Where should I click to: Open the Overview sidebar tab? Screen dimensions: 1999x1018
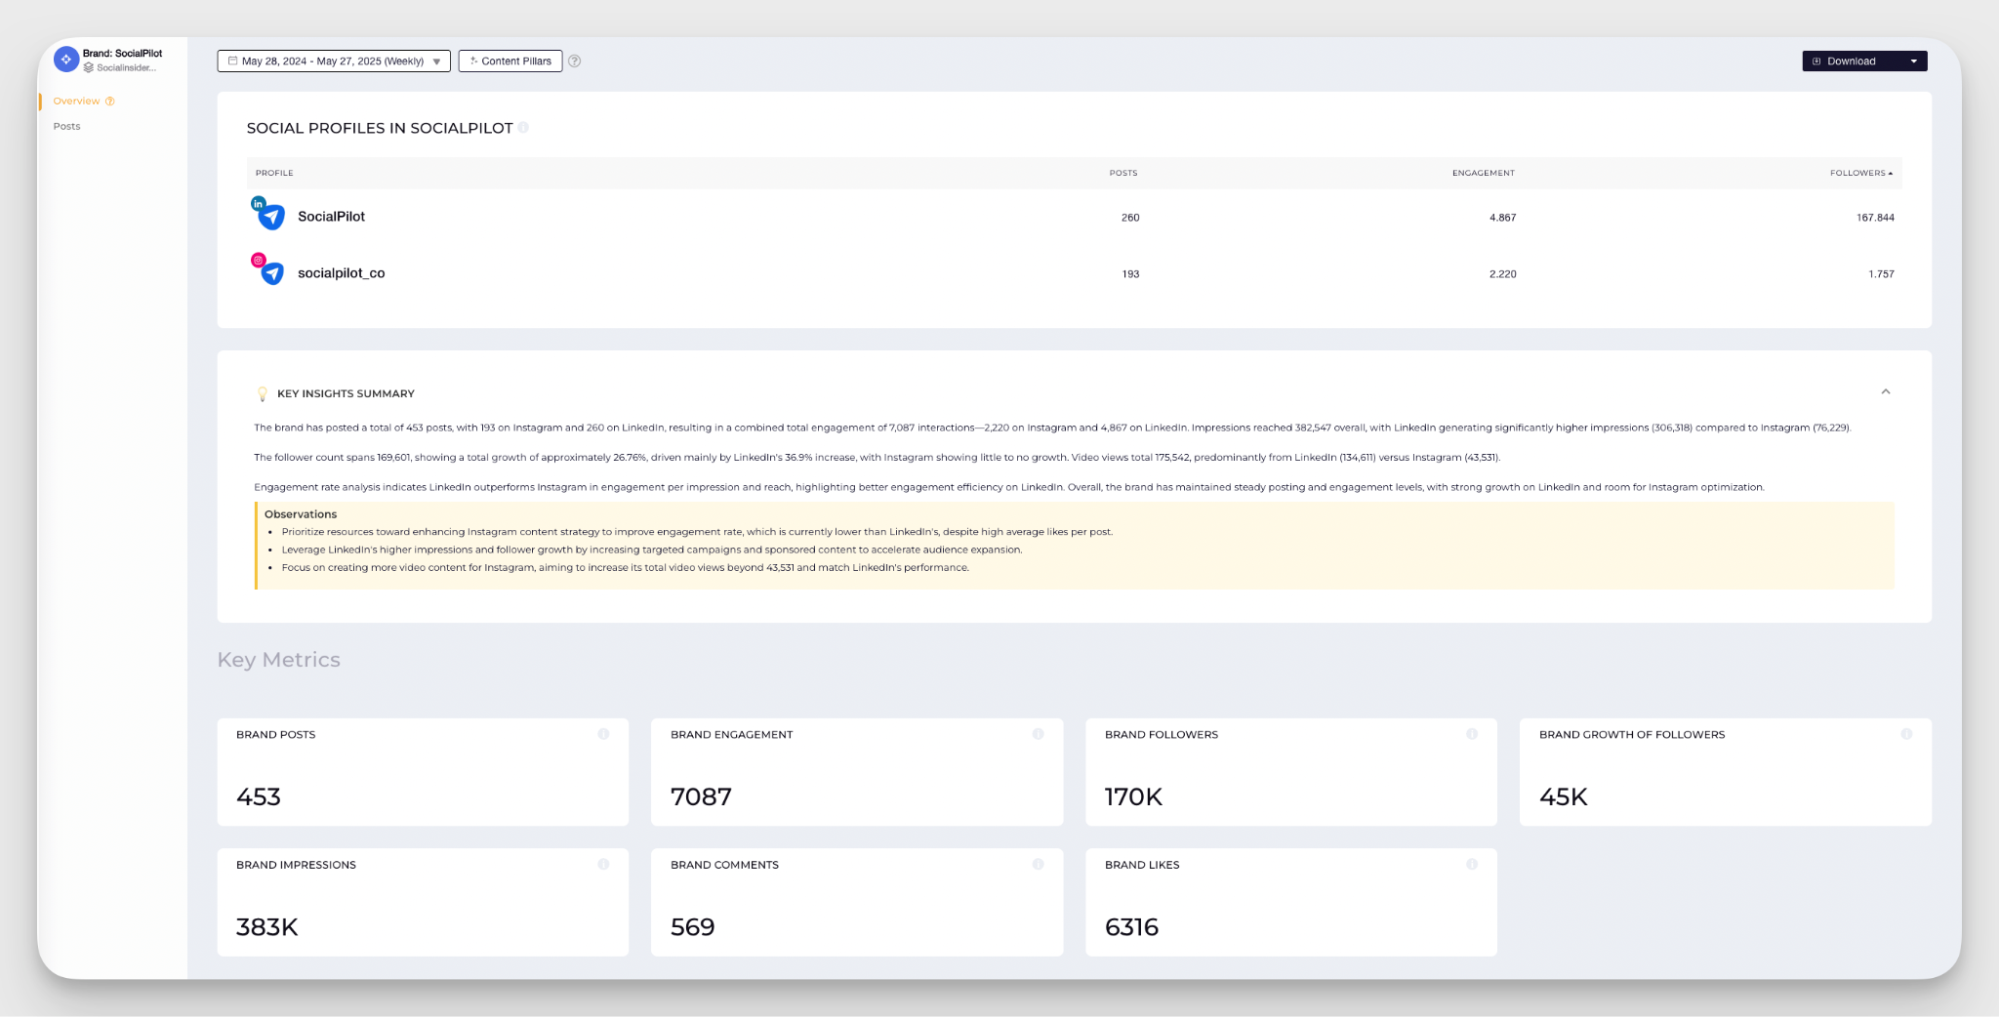coord(77,101)
